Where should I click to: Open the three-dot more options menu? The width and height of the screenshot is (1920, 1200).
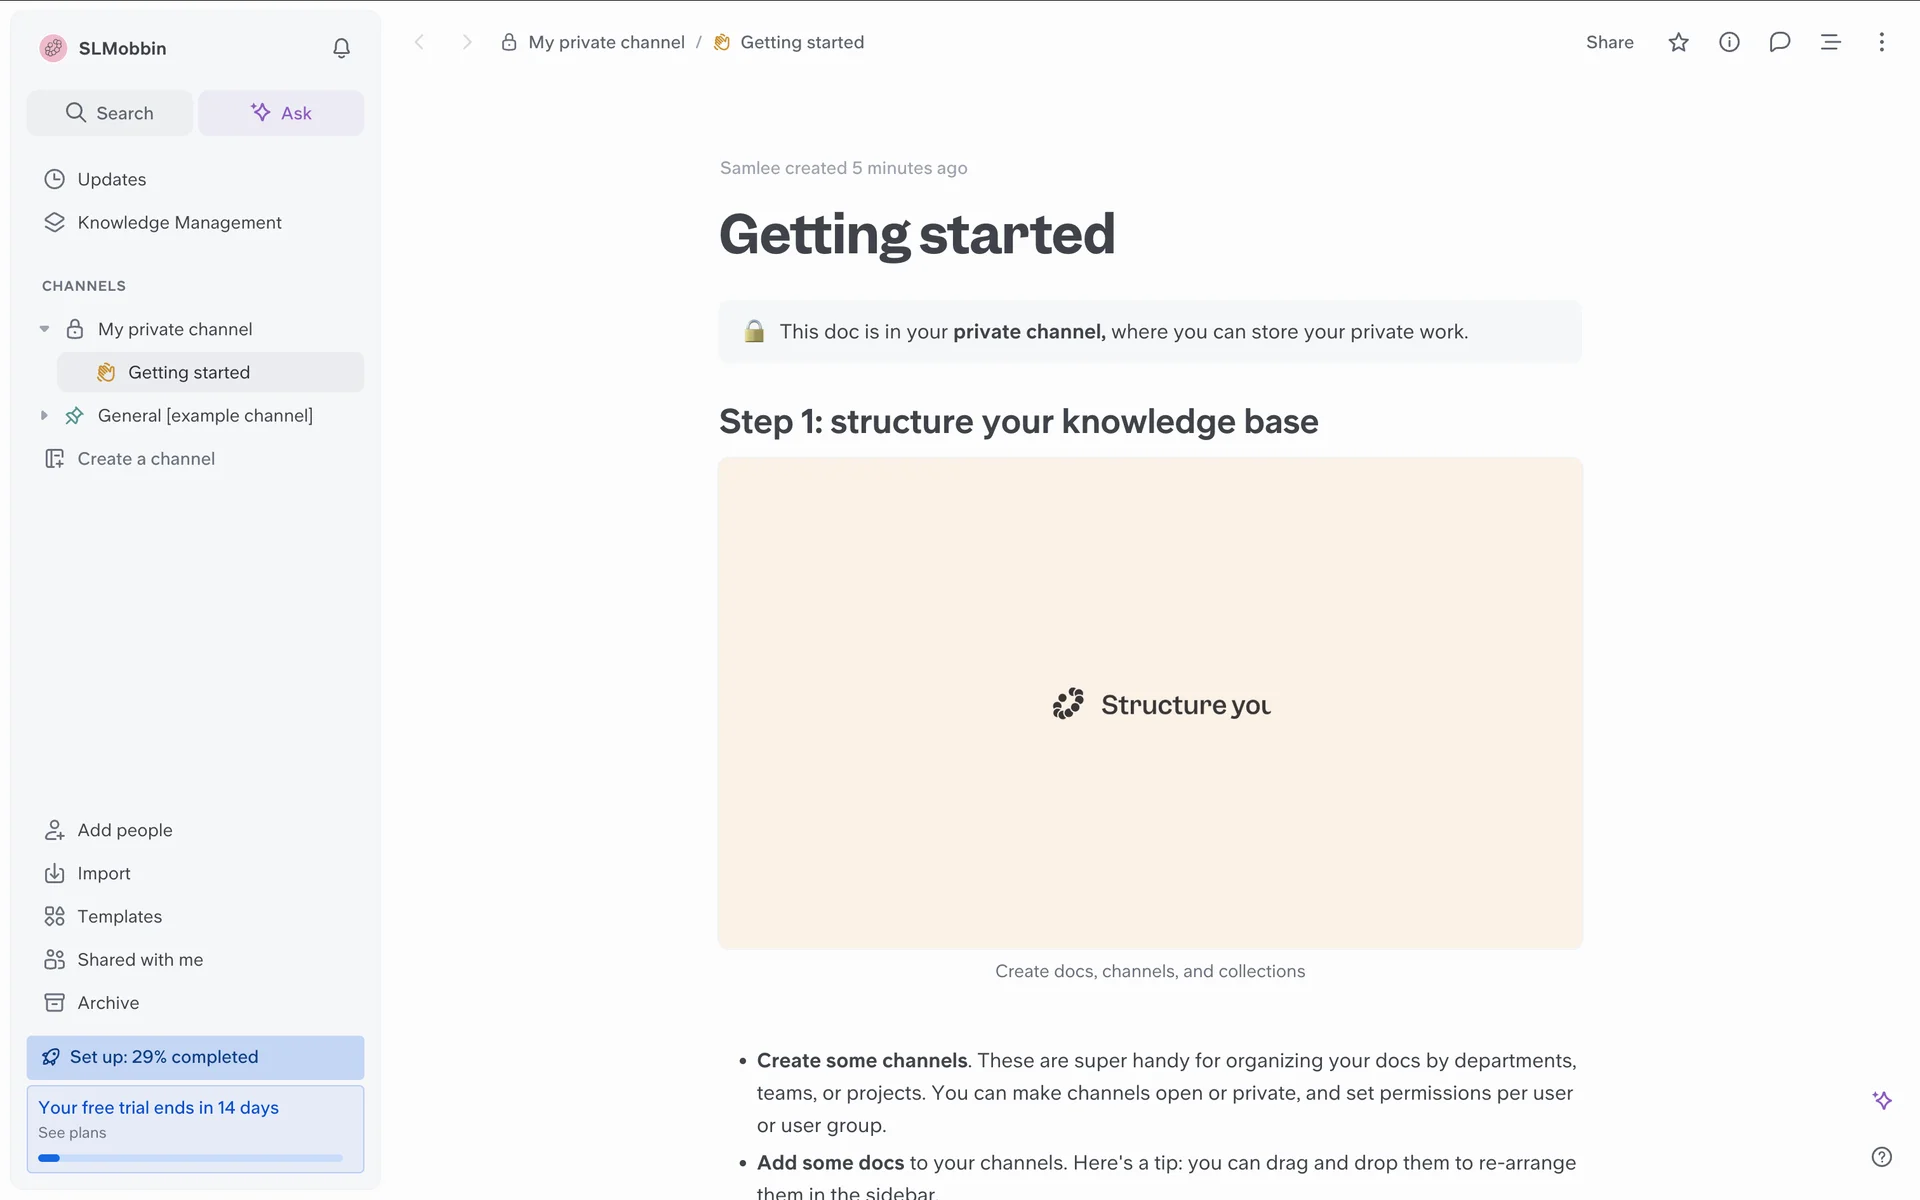[x=1881, y=42]
